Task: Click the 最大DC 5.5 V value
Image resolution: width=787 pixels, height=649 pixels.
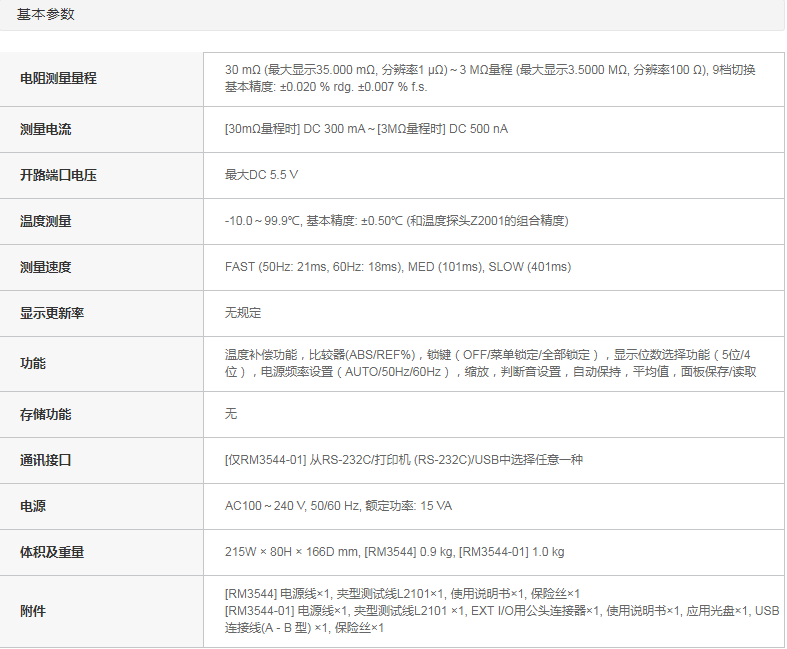Action: (261, 175)
